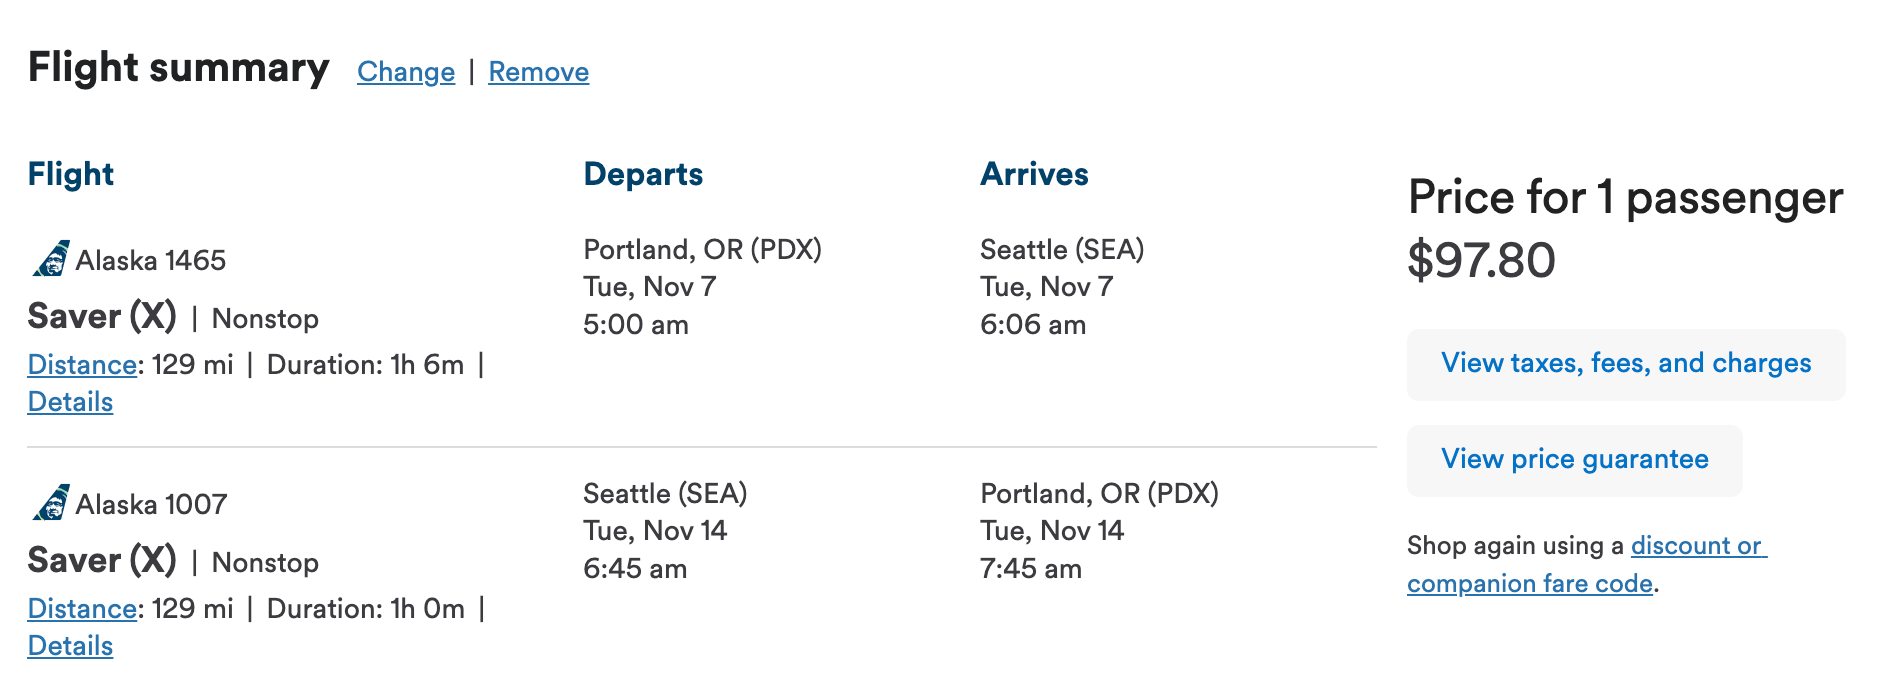
Task: Open the View price guarantee button
Action: (1574, 460)
